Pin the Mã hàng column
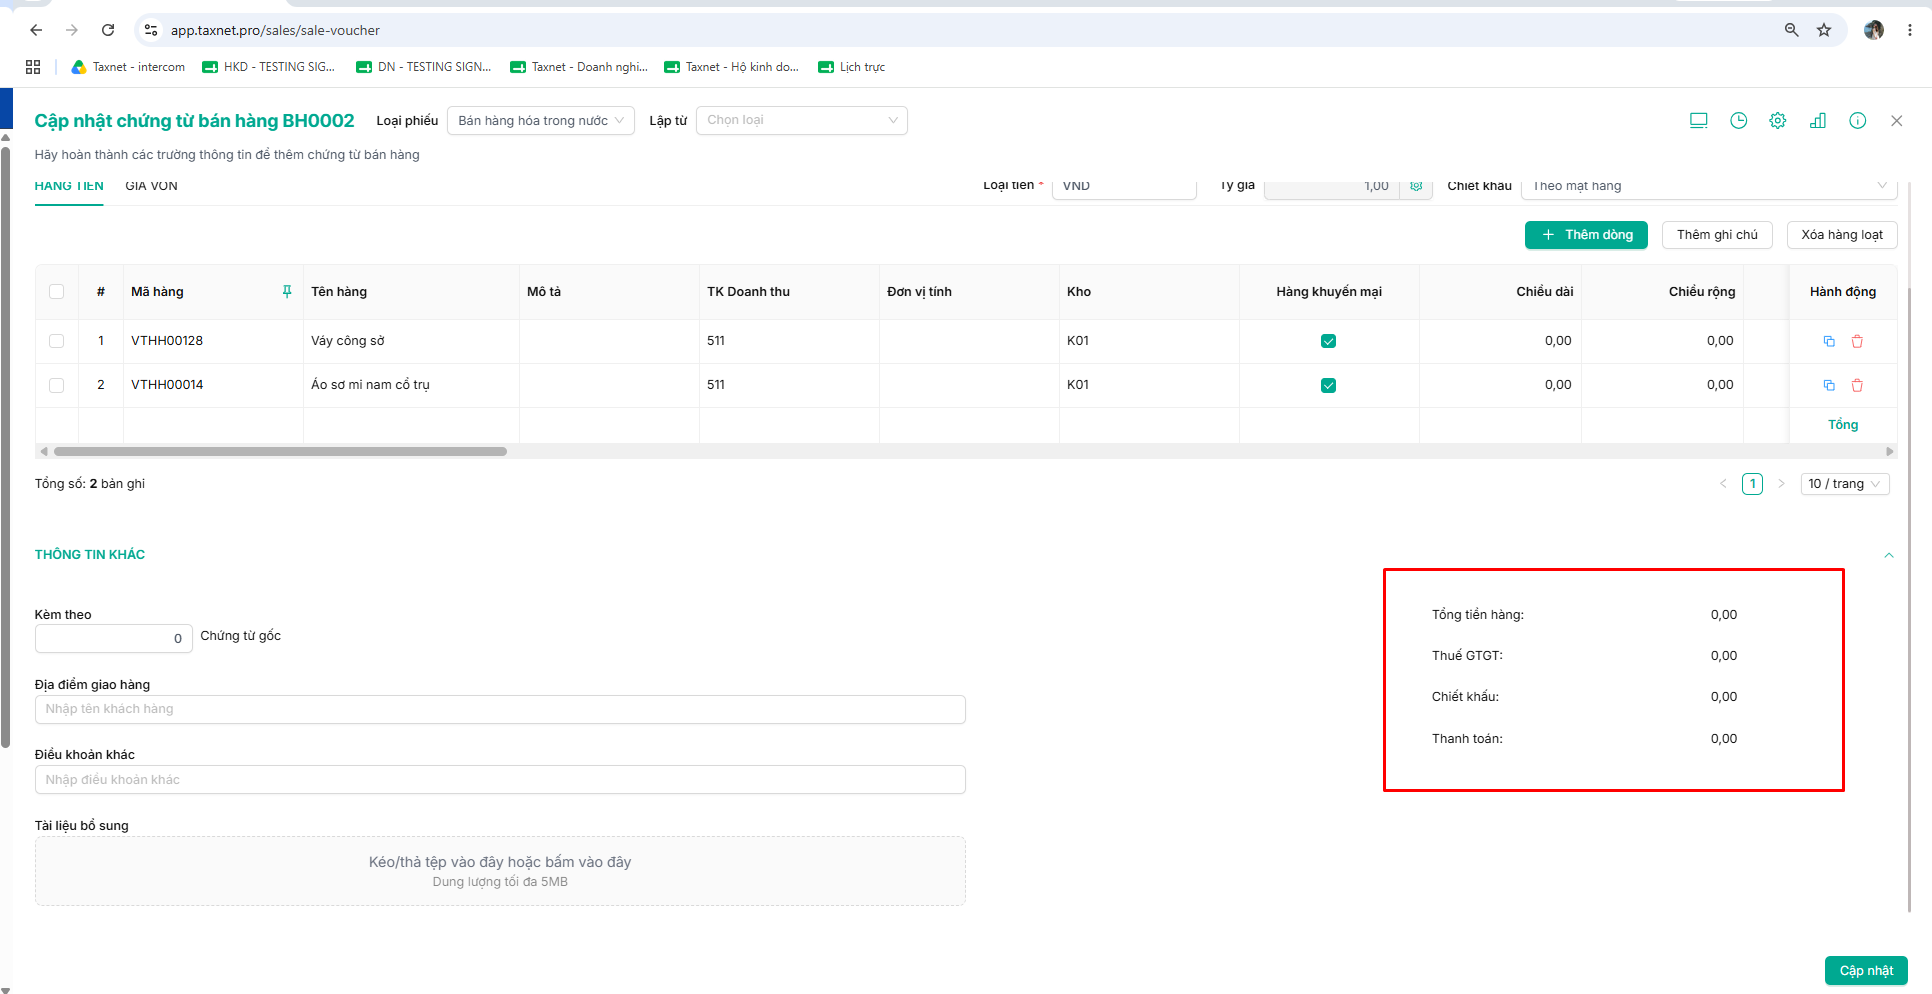 coord(287,292)
